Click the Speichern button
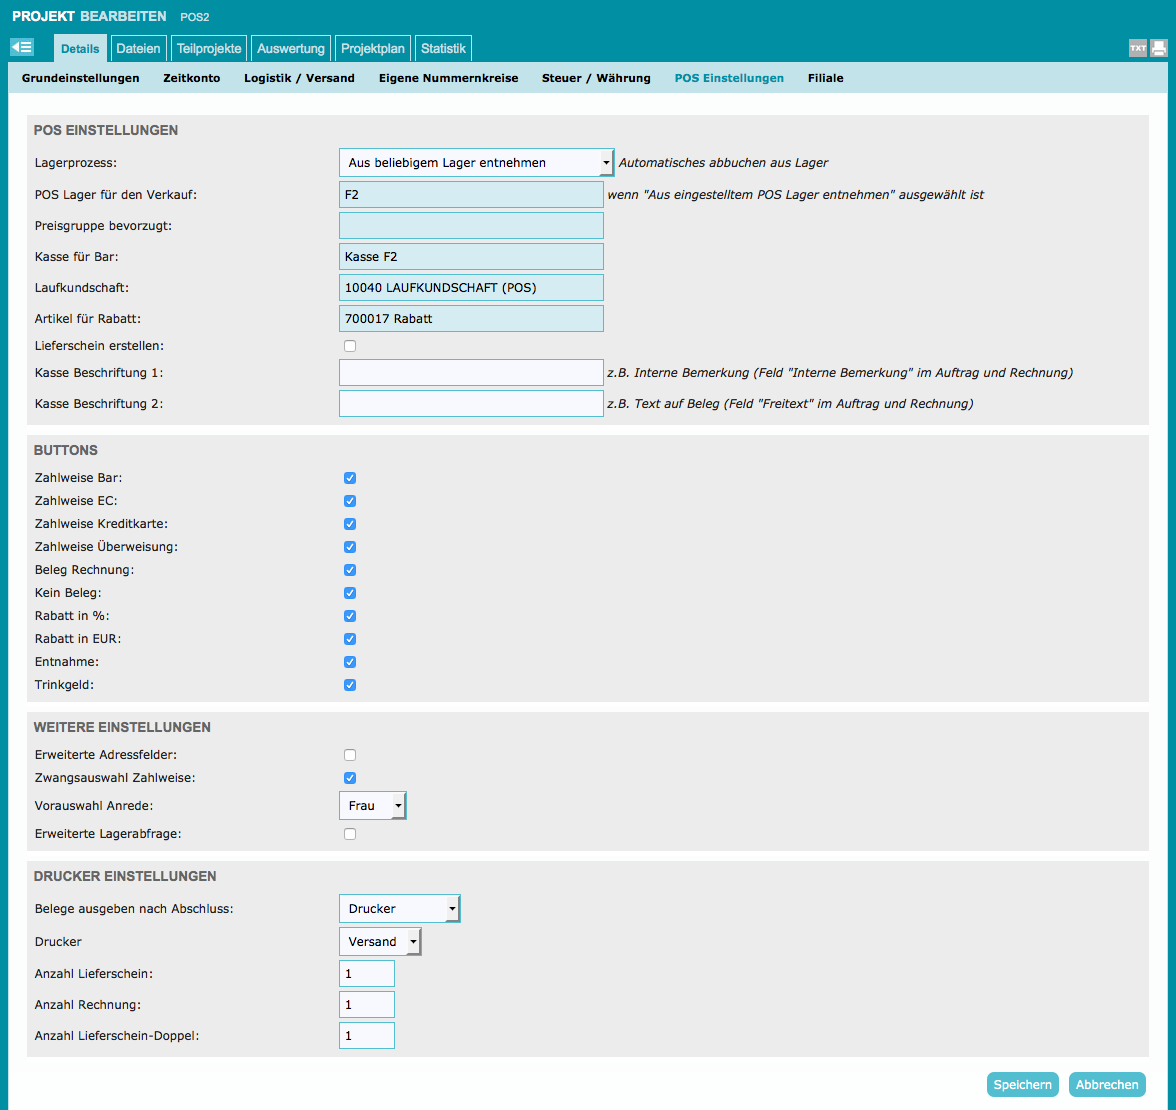Image resolution: width=1176 pixels, height=1110 pixels. pos(1022,1085)
